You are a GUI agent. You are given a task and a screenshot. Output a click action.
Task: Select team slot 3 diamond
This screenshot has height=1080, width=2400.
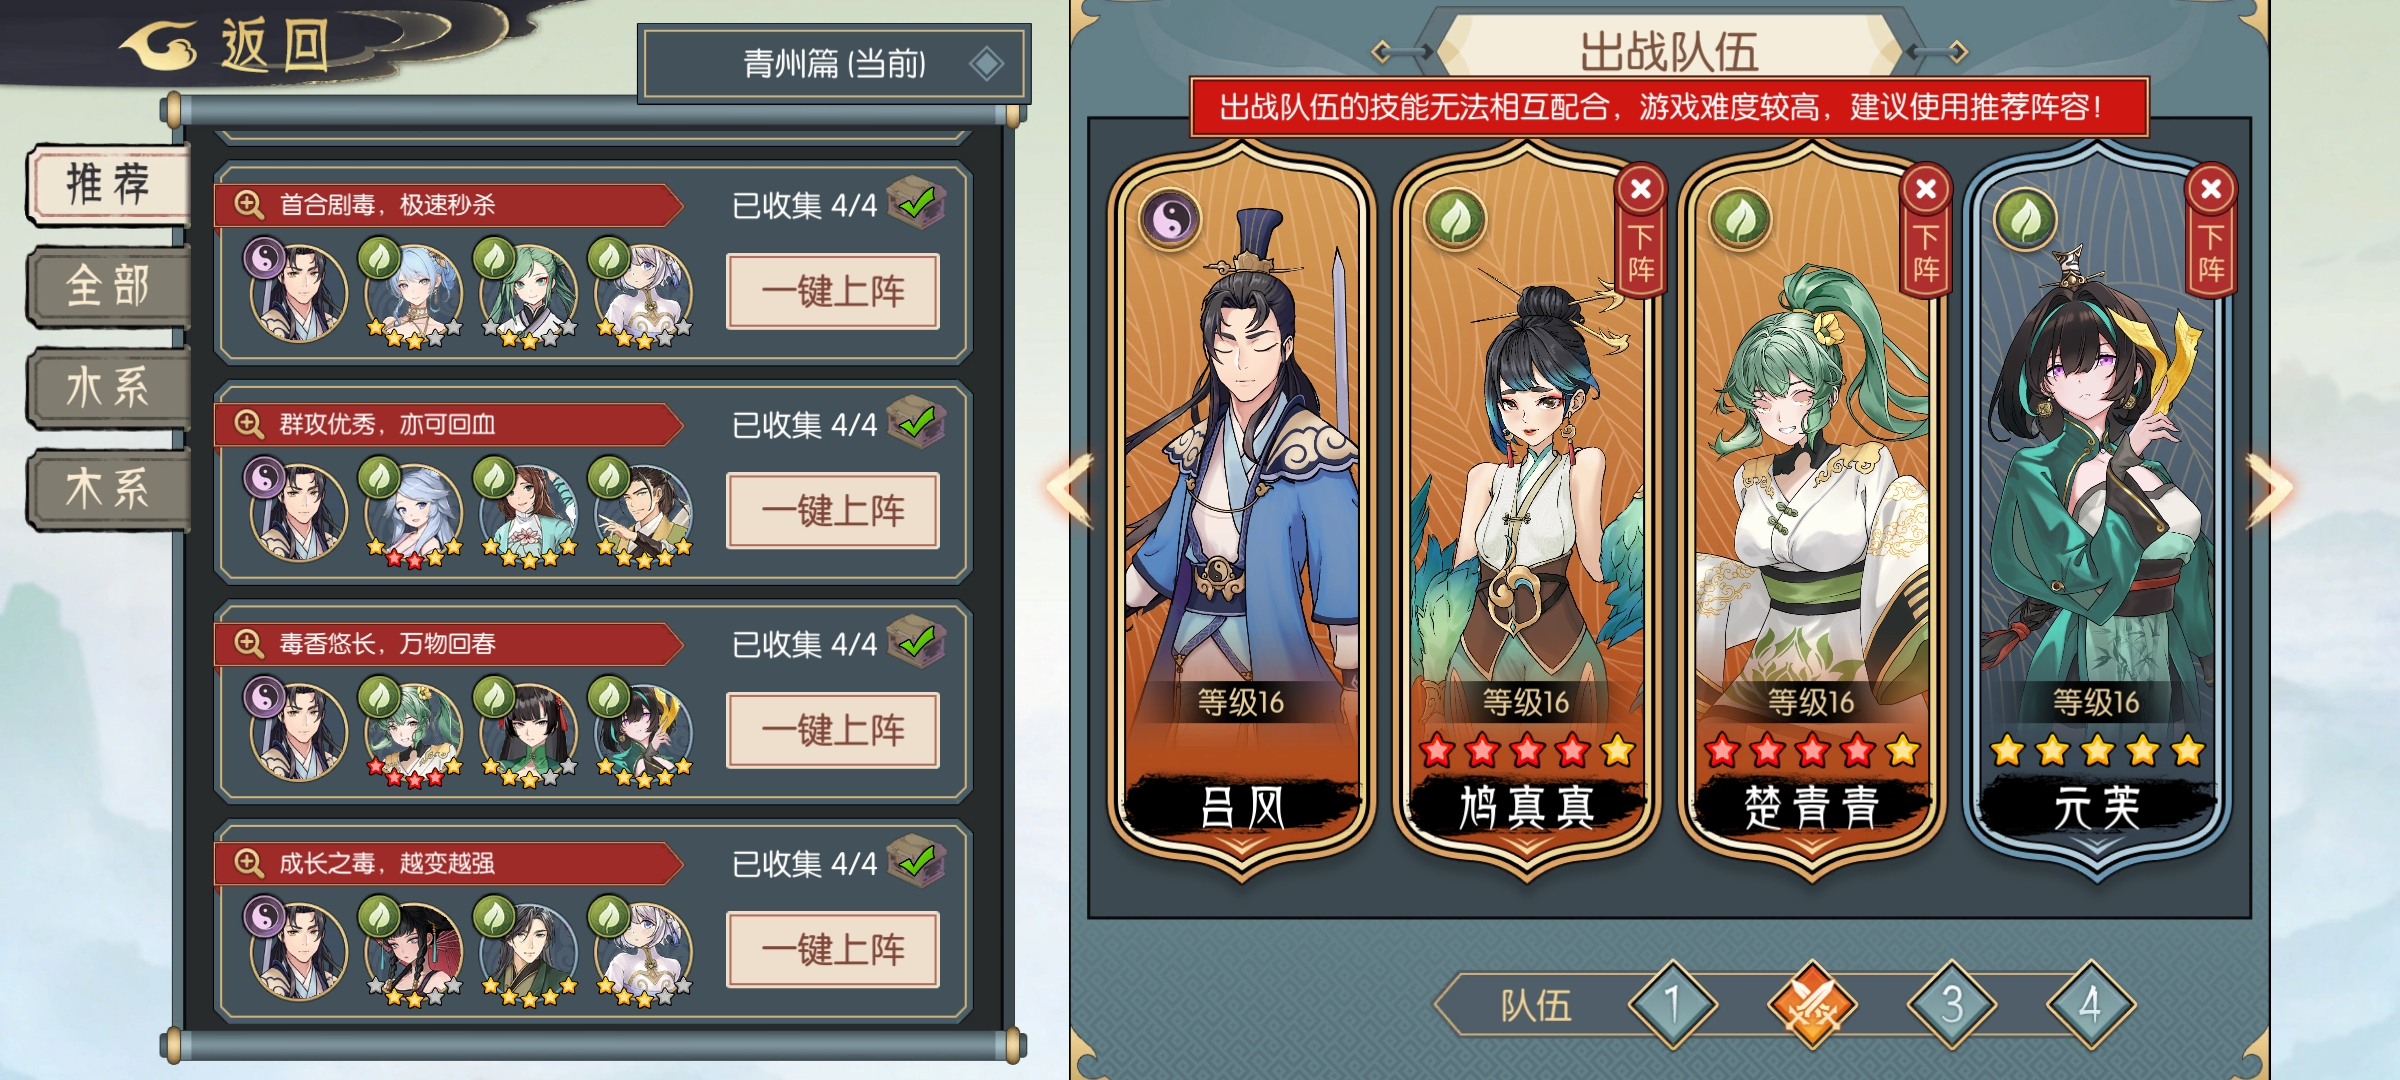(x=1952, y=1005)
